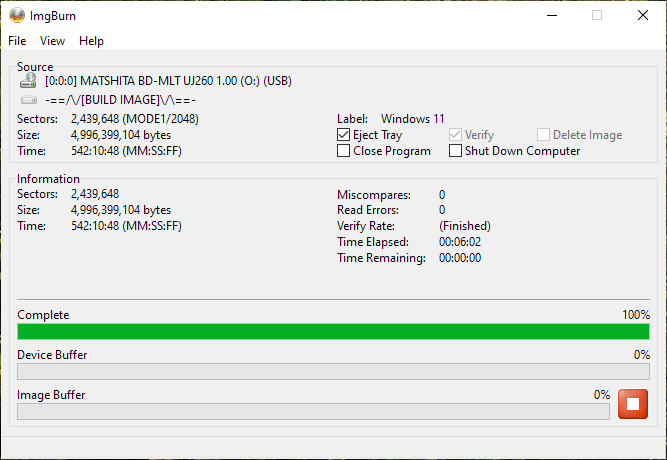Click the Windows 11 label value
This screenshot has width=667, height=460.
point(413,119)
